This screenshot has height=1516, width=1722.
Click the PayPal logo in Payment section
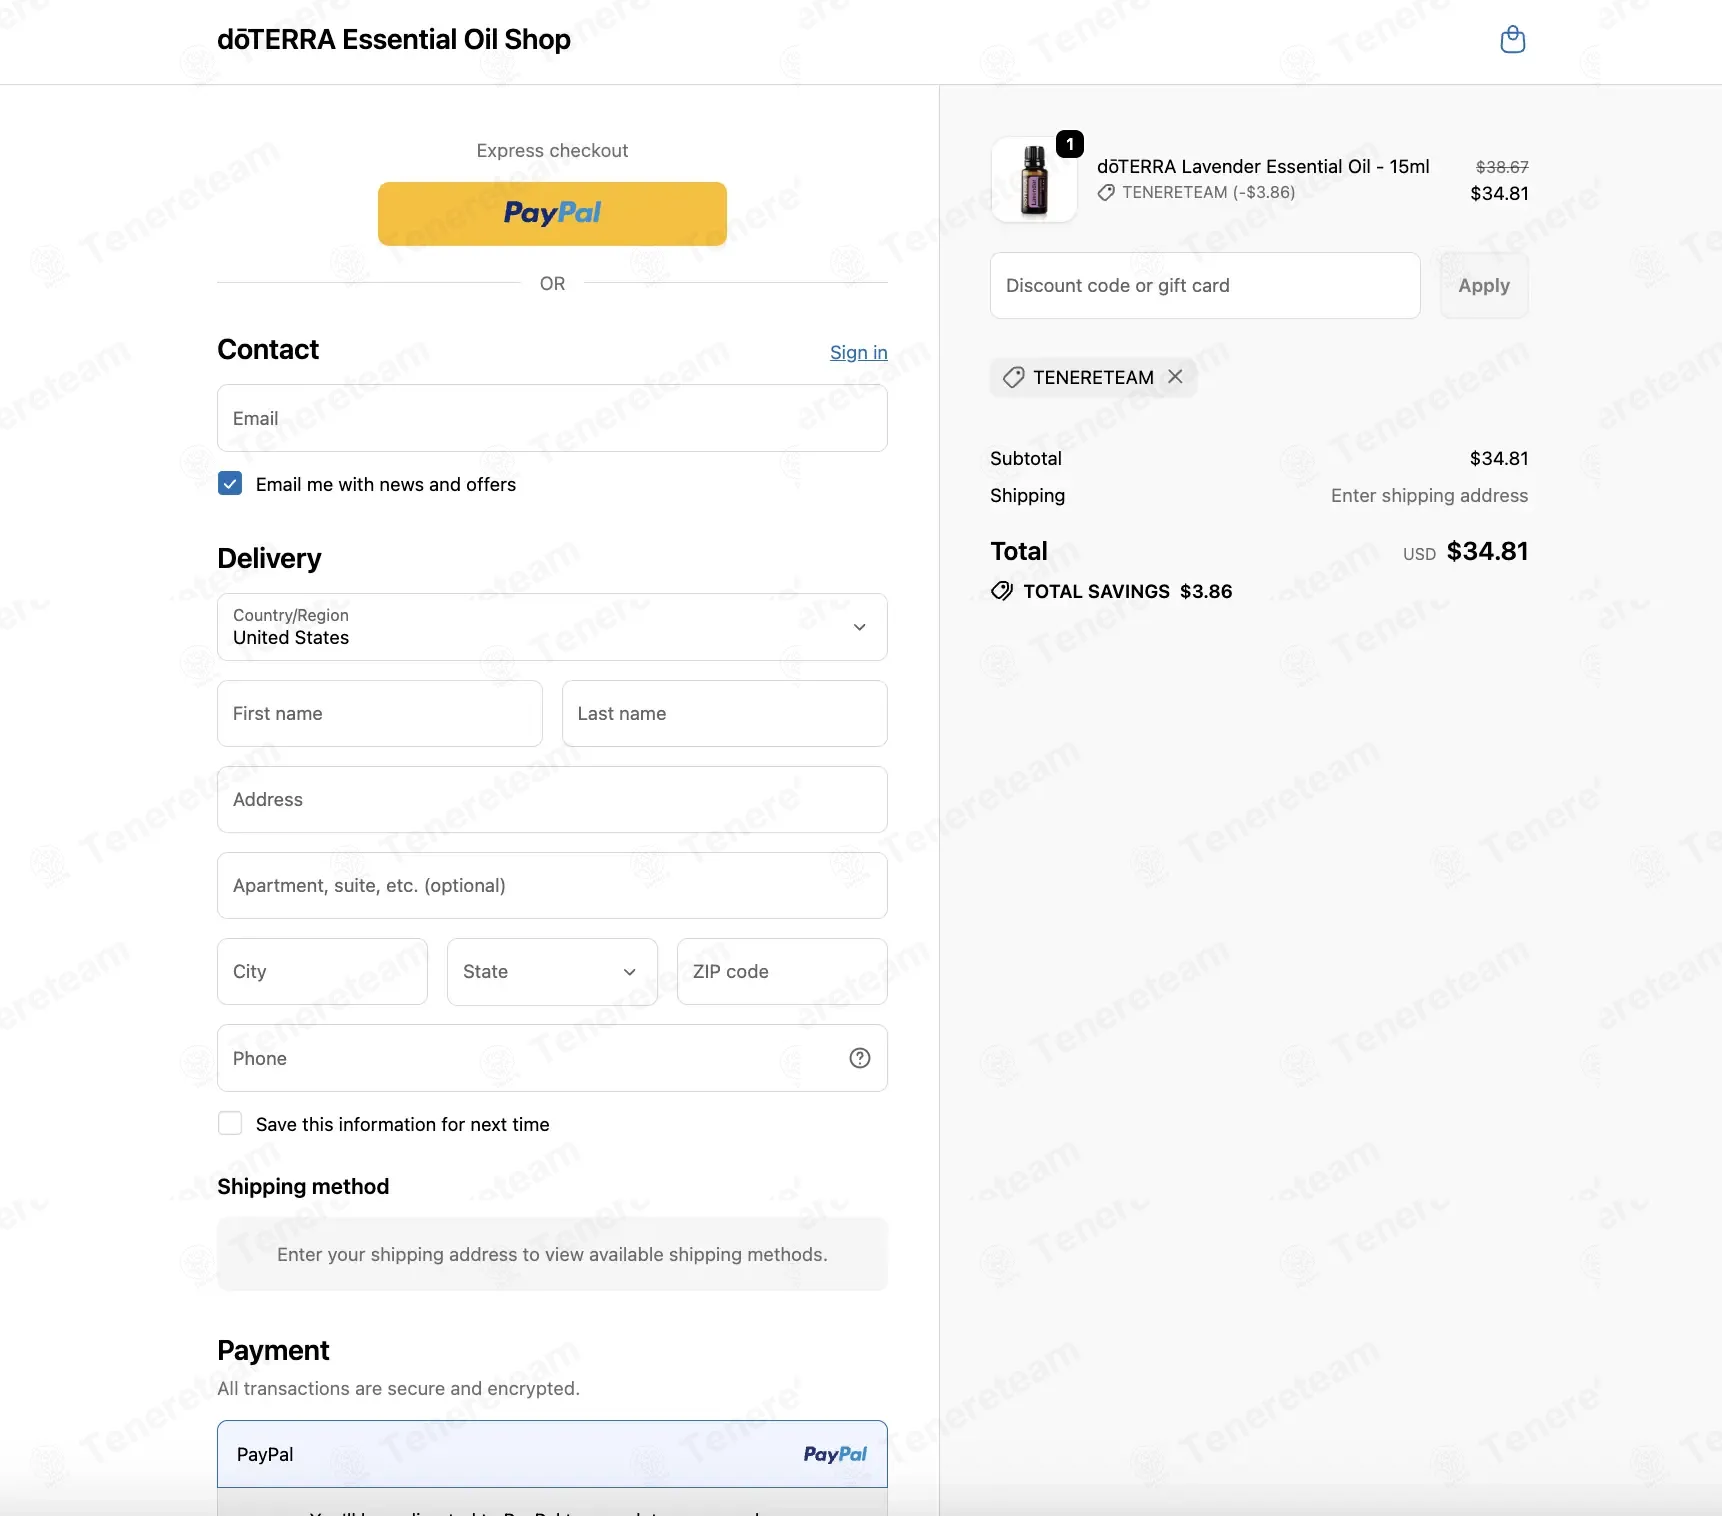click(835, 1454)
